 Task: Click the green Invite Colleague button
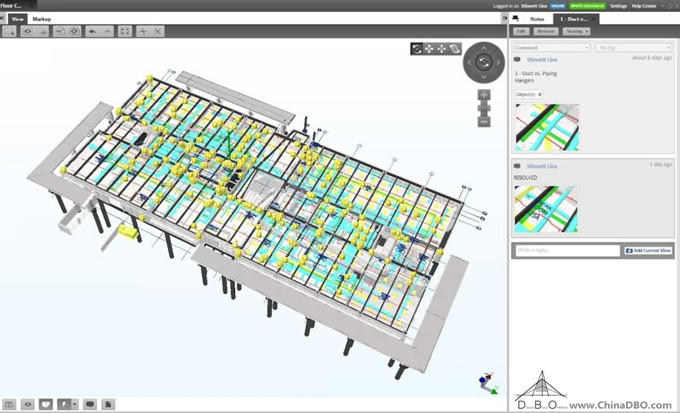click(x=587, y=6)
